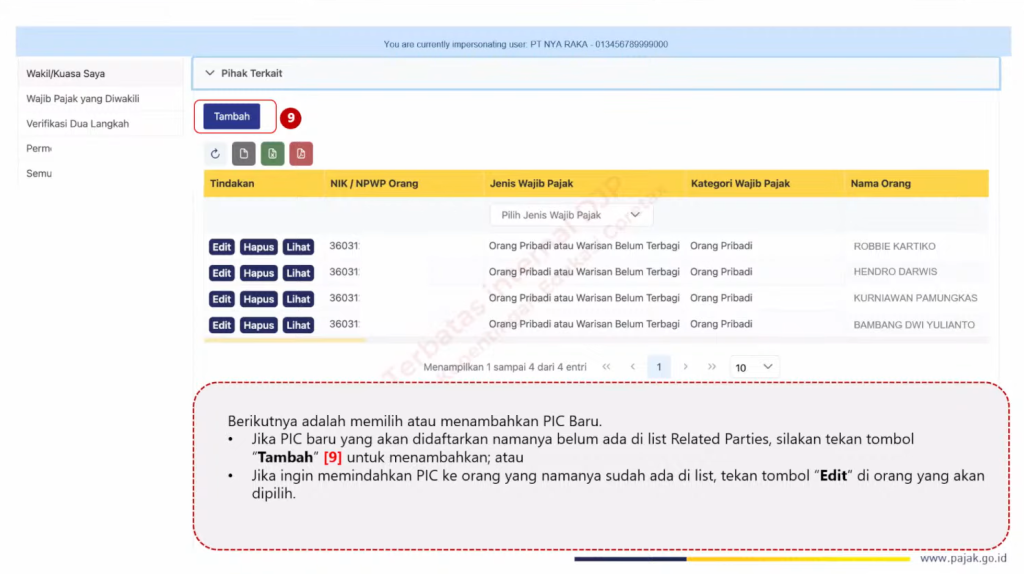The width and height of the screenshot is (1024, 574).
Task: Select Wajib Pajak yang Diwakili
Action: tap(82, 98)
